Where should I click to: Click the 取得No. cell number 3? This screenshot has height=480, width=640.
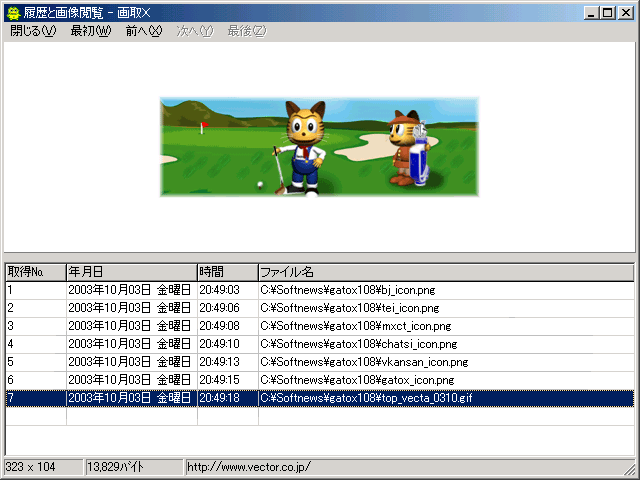pos(36,326)
